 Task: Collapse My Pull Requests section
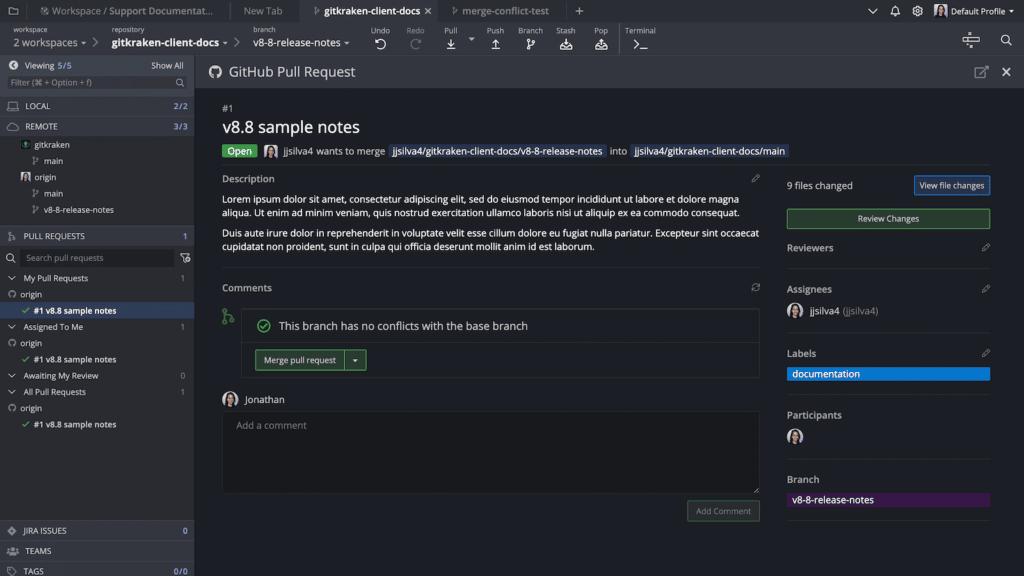tap(12, 278)
